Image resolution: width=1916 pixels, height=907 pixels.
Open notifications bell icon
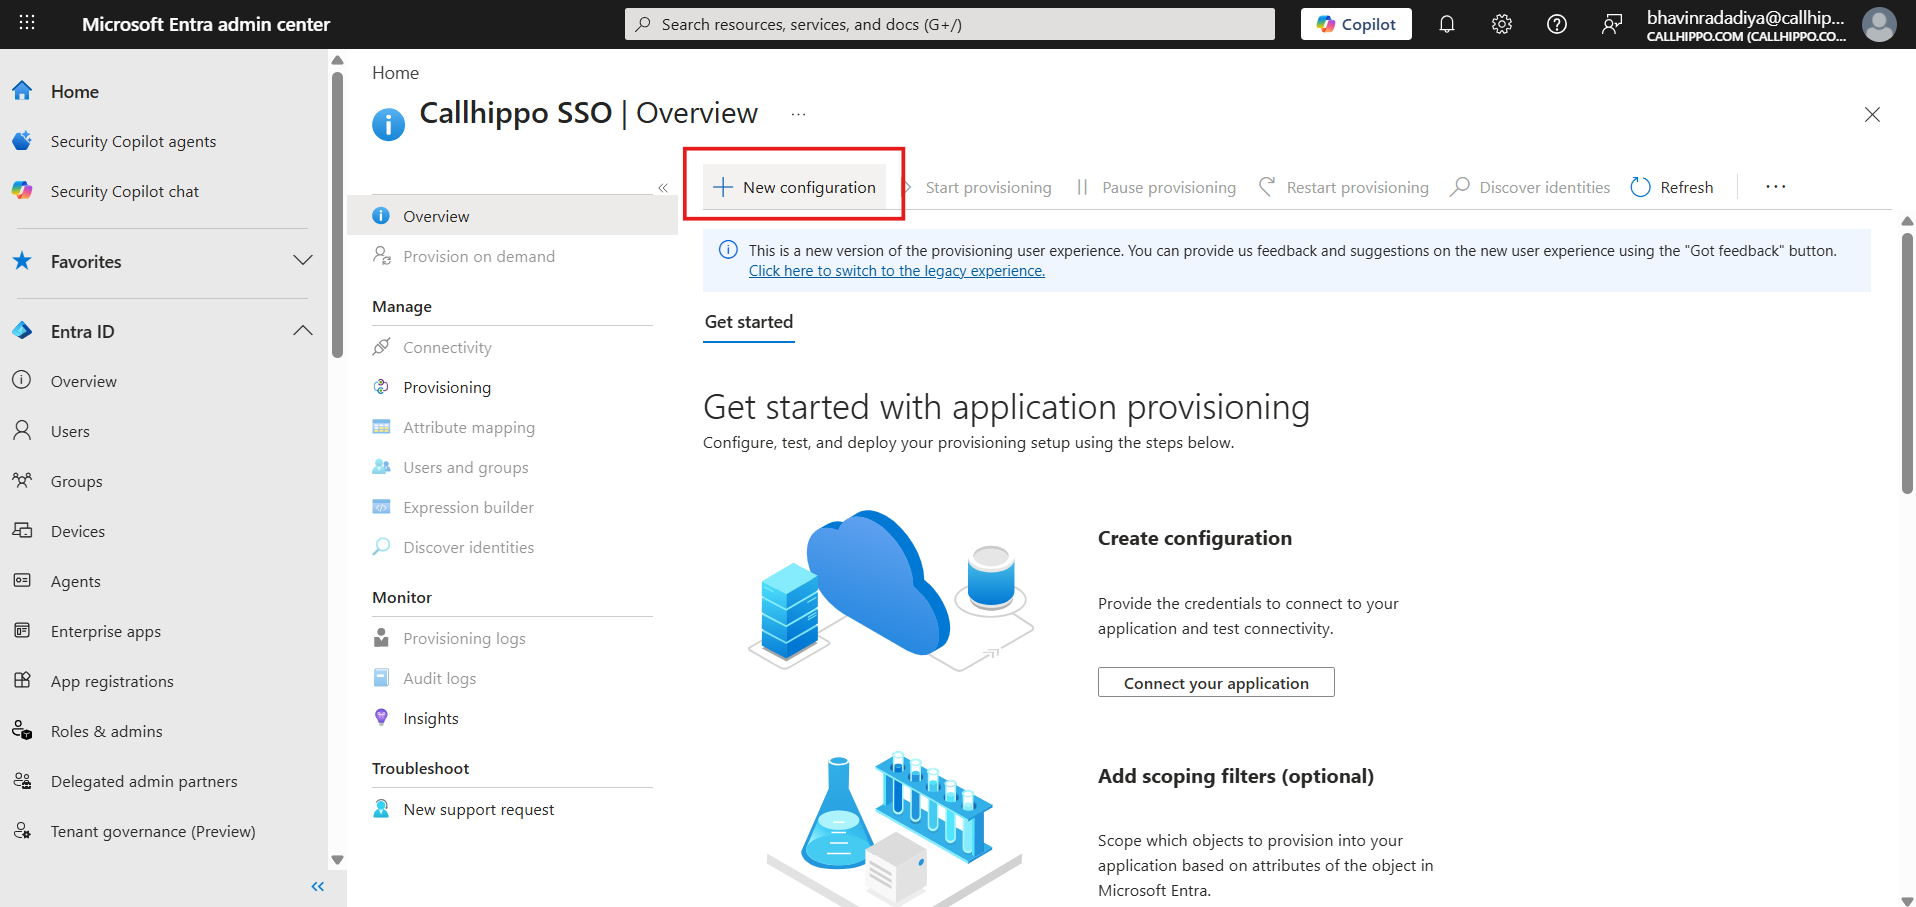pyautogui.click(x=1446, y=24)
